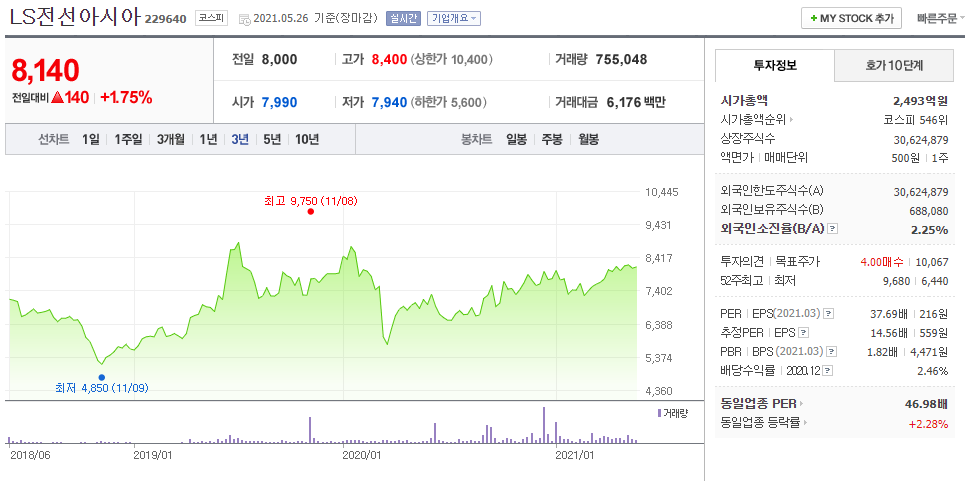Click the 고가 value 8,400
Viewport: 973px width, 481px height.
[x=389, y=60]
